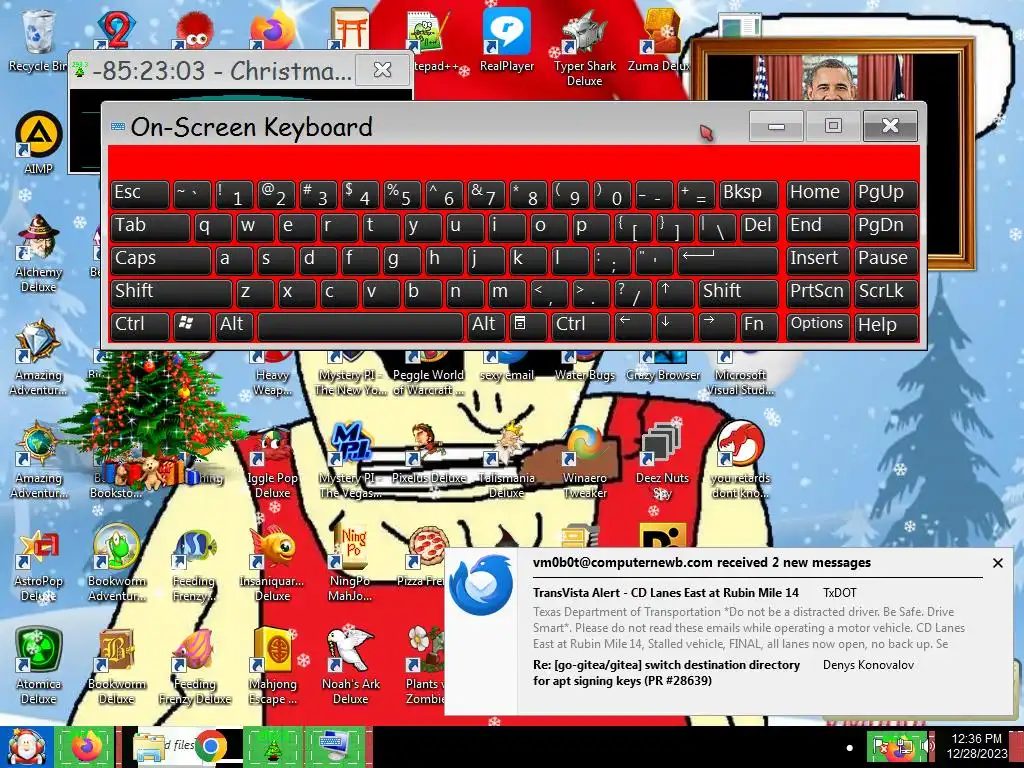Click the context menu key on keyboard
The width and height of the screenshot is (1024, 768).
528,325
